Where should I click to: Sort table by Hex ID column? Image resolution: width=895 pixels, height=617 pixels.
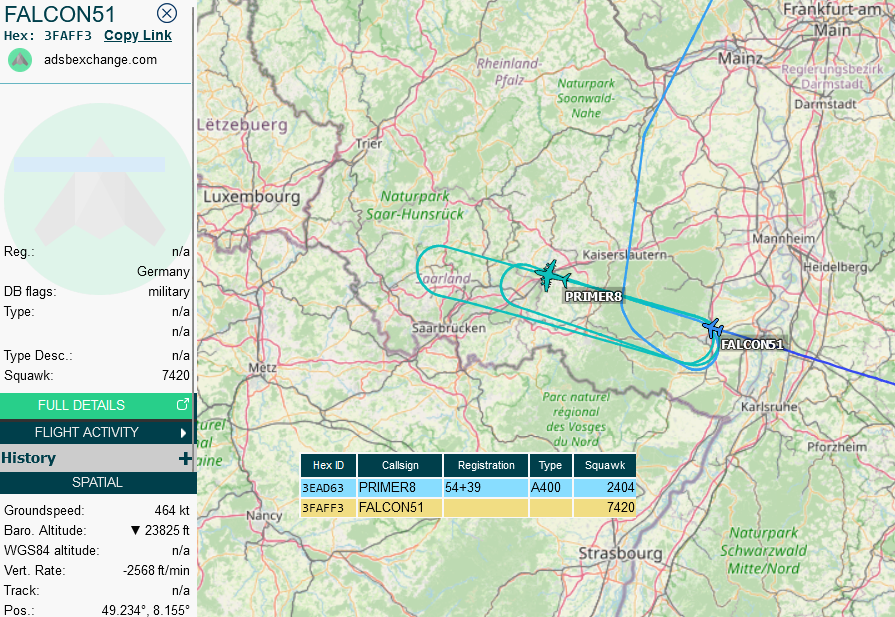click(x=328, y=465)
